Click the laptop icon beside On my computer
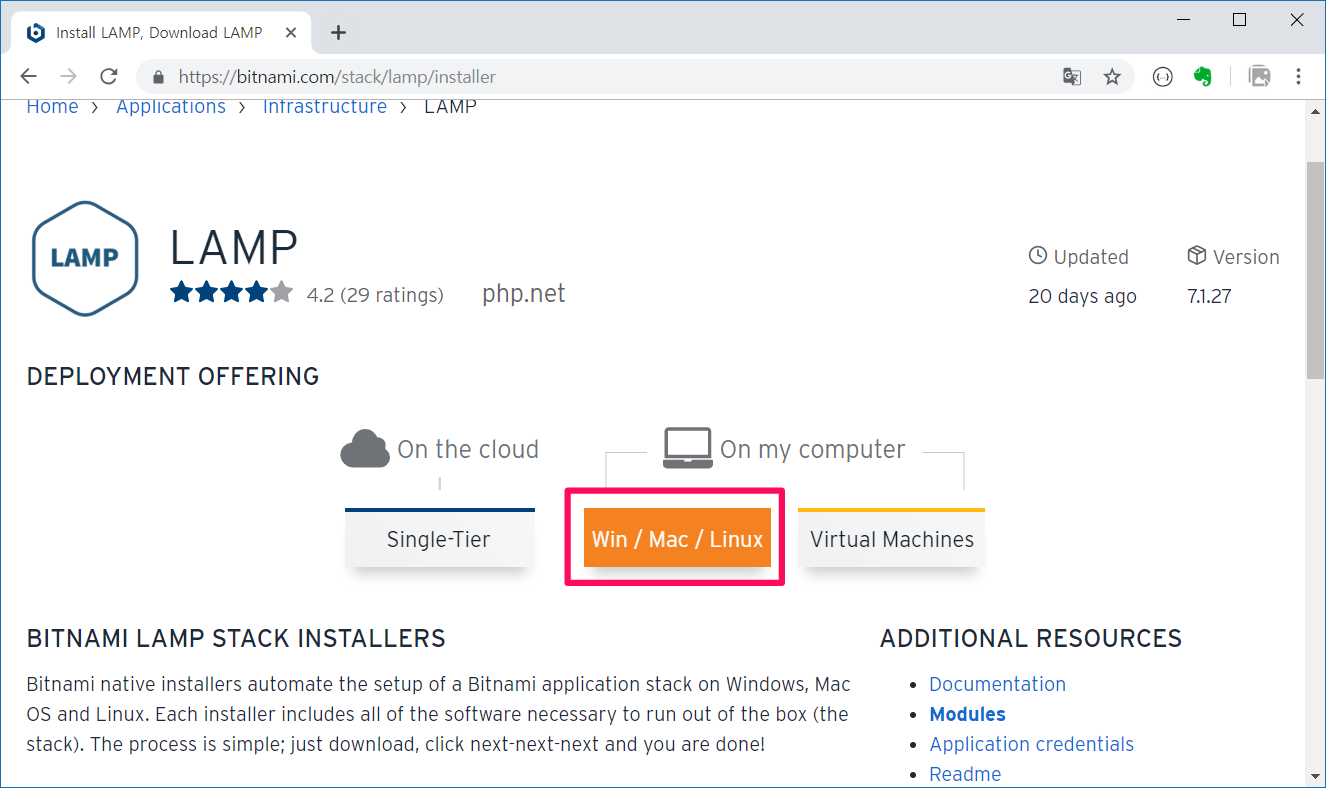The width and height of the screenshot is (1326, 788). (687, 448)
